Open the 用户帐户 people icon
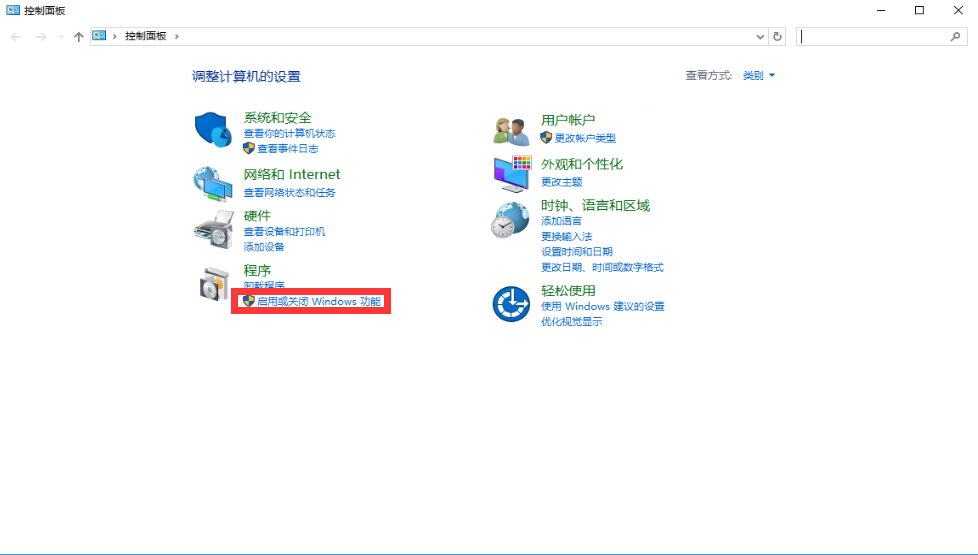Image resolution: width=978 pixels, height=555 pixels. click(x=511, y=131)
